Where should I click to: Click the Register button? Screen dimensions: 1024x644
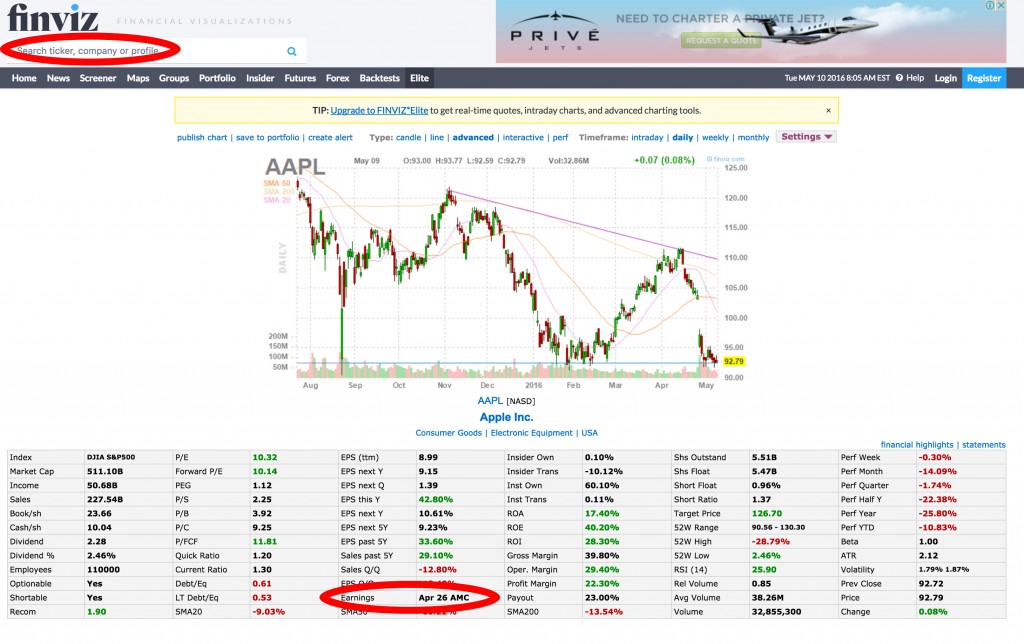tap(984, 78)
